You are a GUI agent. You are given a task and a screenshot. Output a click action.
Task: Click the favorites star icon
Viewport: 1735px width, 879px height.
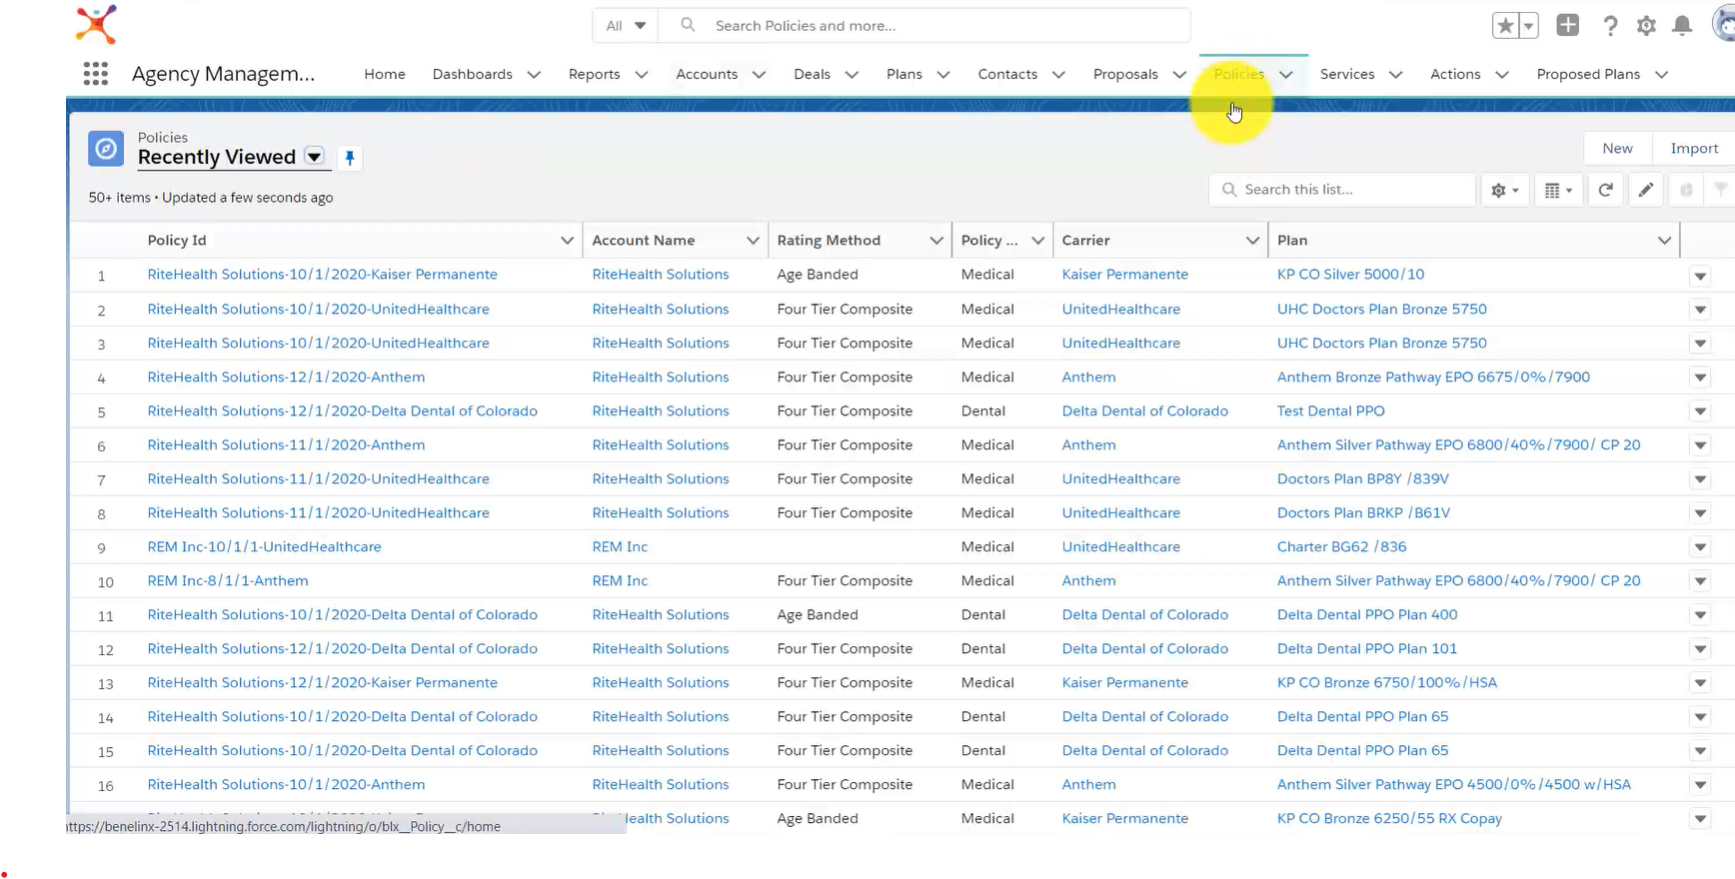(x=1505, y=25)
